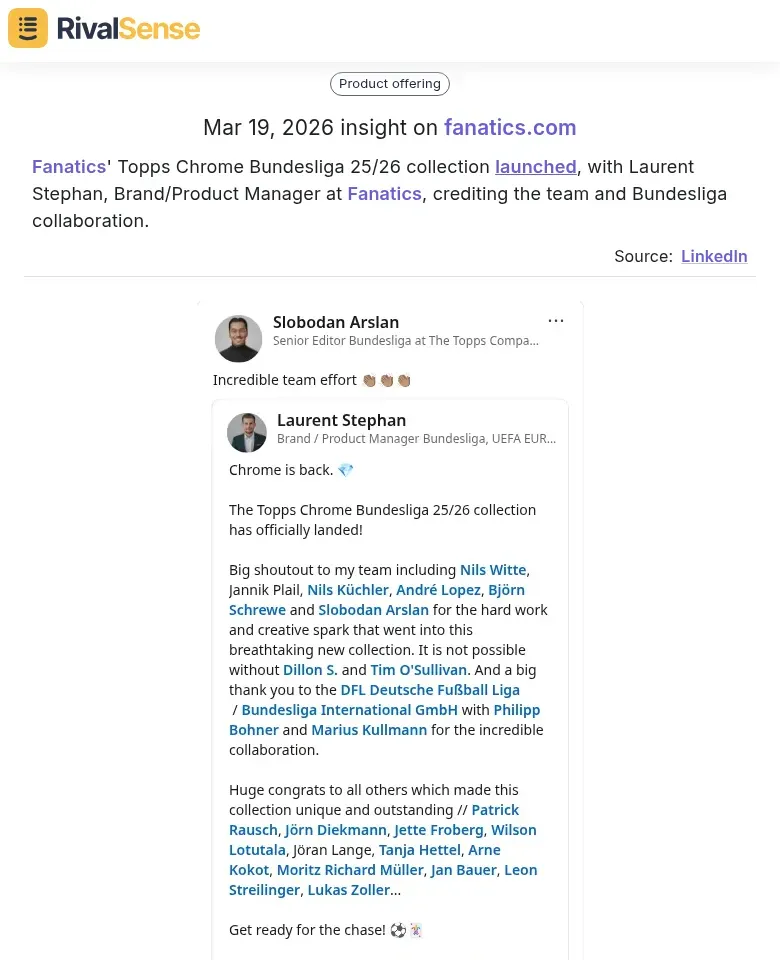780x960 pixels.
Task: Open Tanja Hettel's profile mention
Action: pyautogui.click(x=420, y=850)
